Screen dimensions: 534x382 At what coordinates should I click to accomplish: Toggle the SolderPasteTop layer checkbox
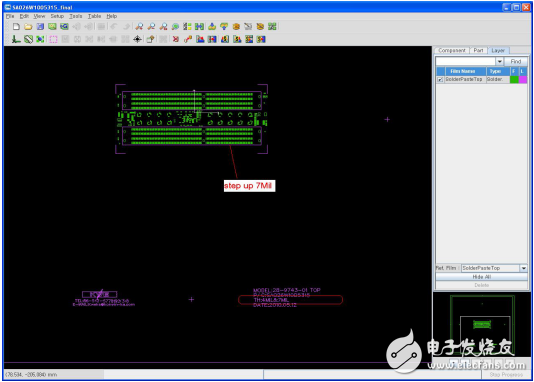pos(440,79)
